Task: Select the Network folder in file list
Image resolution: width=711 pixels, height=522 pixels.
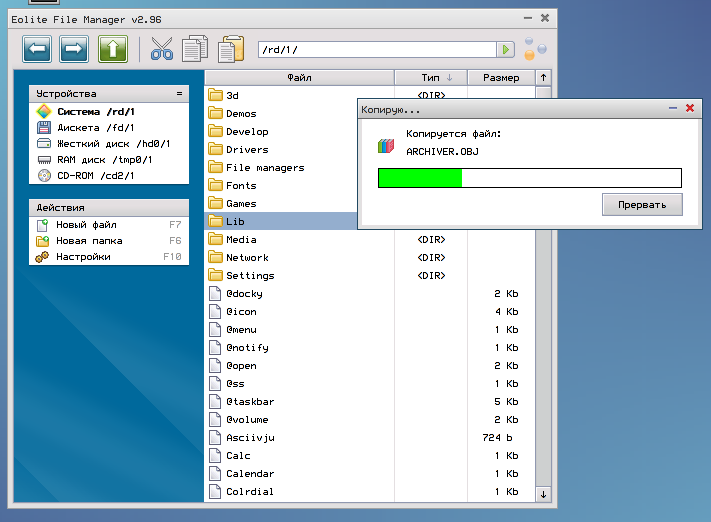Action: 247,258
